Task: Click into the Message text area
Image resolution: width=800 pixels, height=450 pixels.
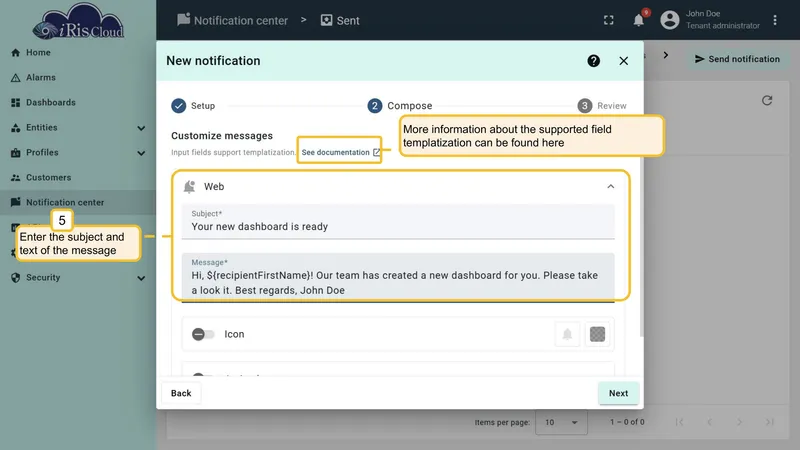Action: coord(398,278)
